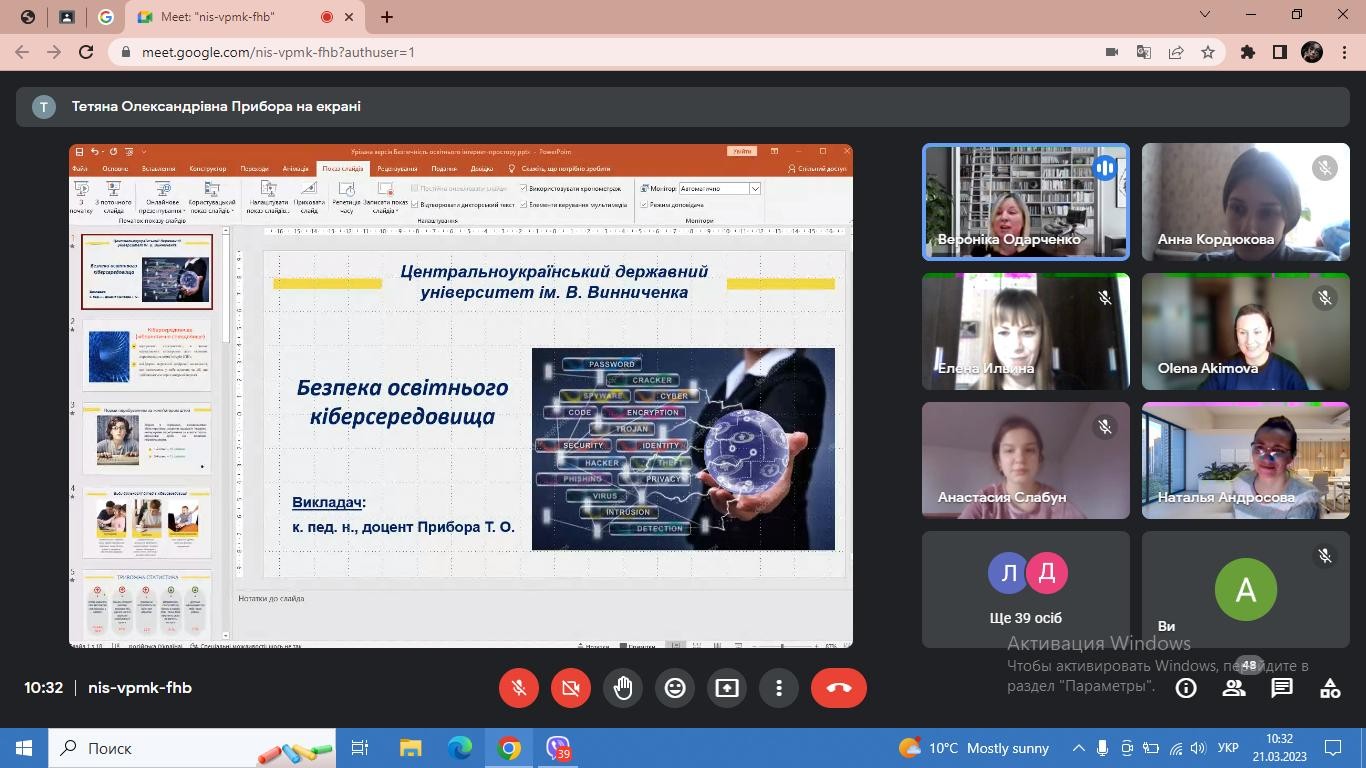This screenshot has width=1366, height=768.
Task: Open the chat messages panel
Action: [x=1282, y=688]
